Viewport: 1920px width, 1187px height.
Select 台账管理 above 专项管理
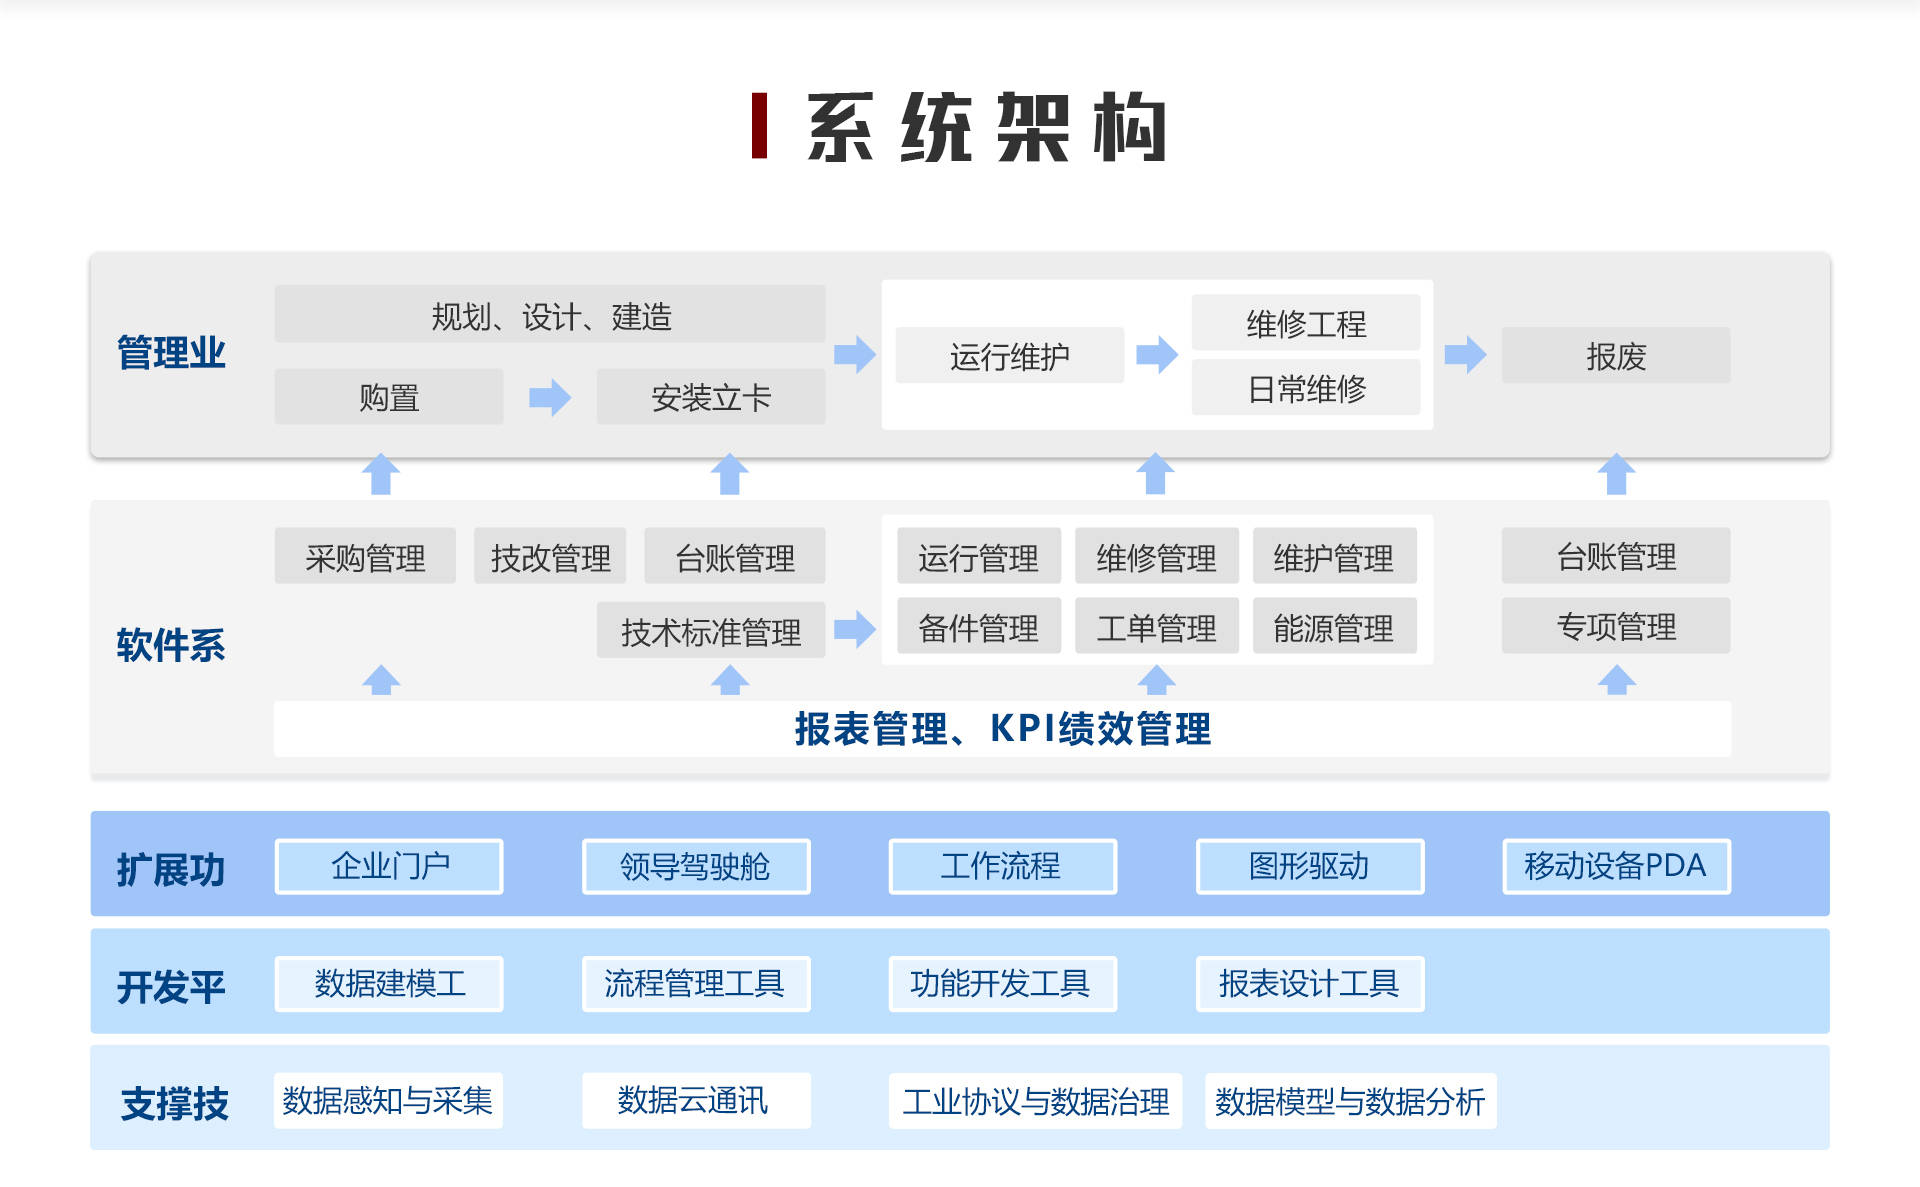pyautogui.click(x=1616, y=556)
